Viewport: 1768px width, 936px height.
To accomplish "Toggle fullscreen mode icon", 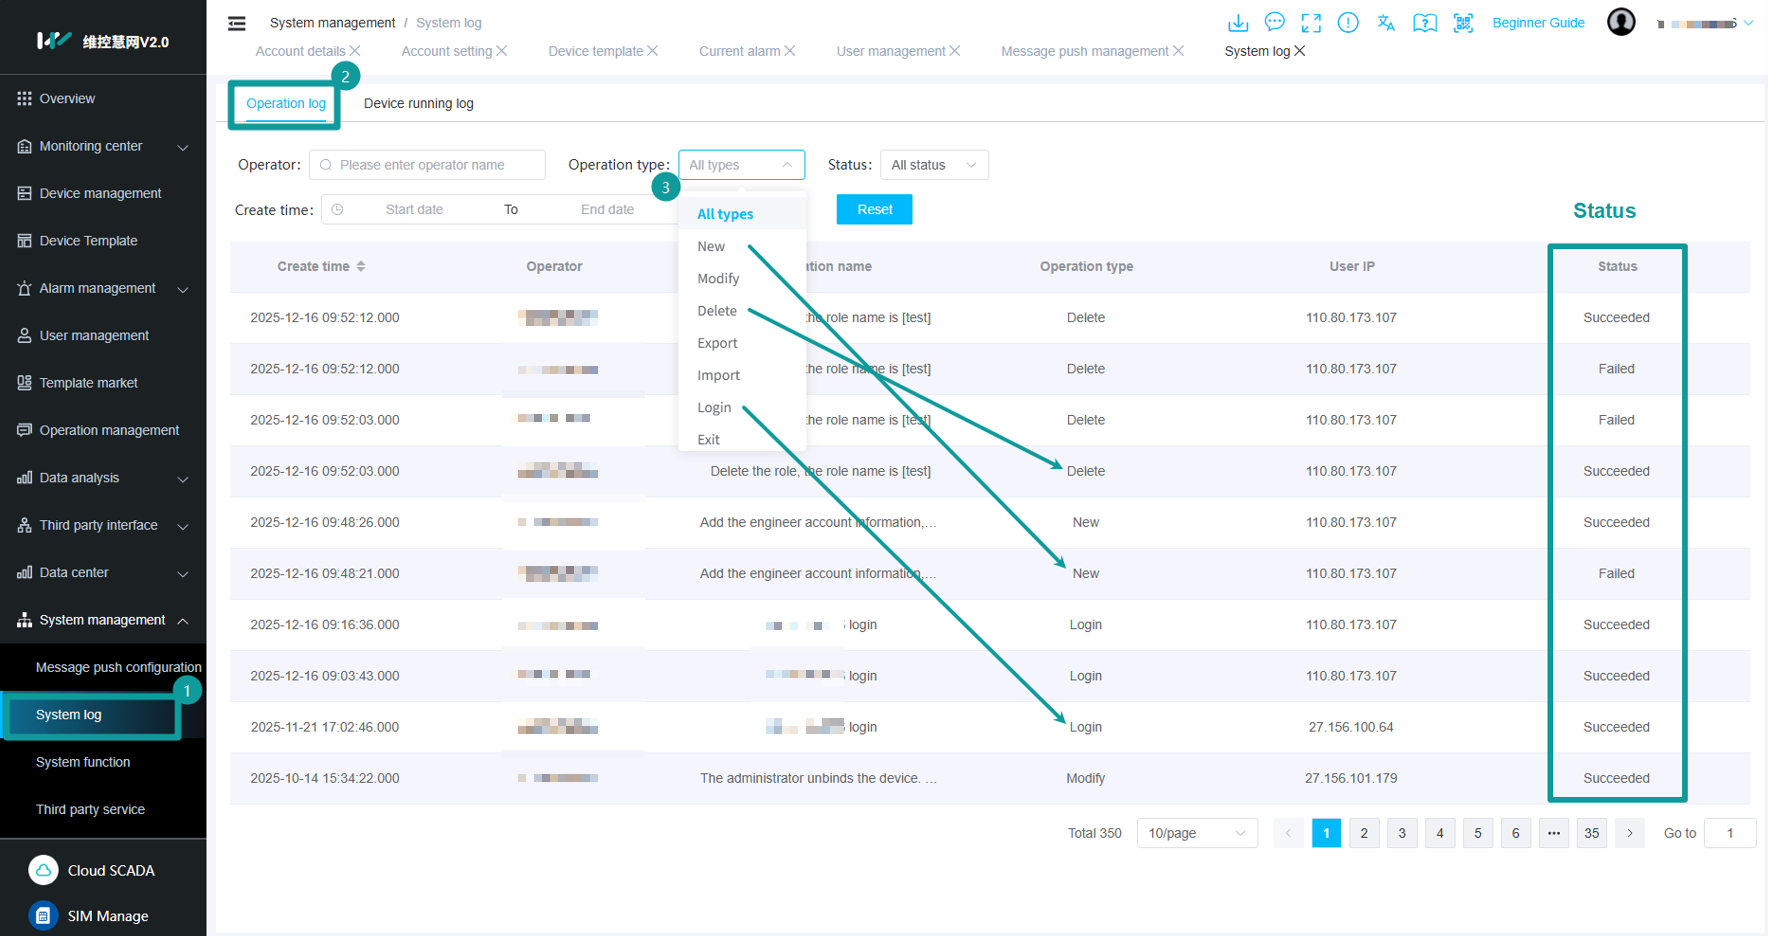I will click(x=1311, y=23).
